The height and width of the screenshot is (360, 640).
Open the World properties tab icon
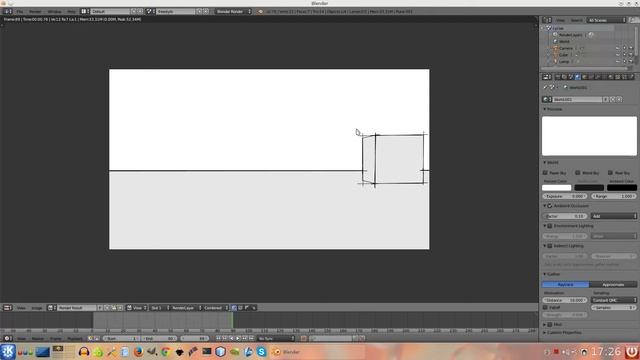pyautogui.click(x=578, y=77)
